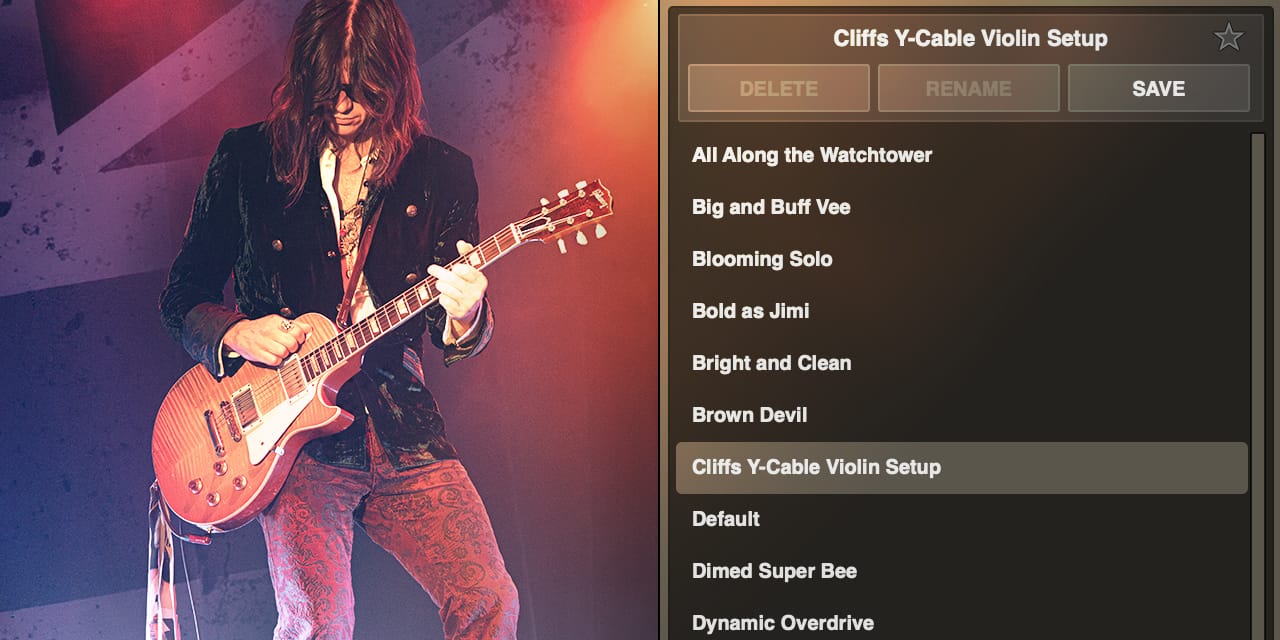
Task: Click the RENAME button
Action: click(x=968, y=88)
